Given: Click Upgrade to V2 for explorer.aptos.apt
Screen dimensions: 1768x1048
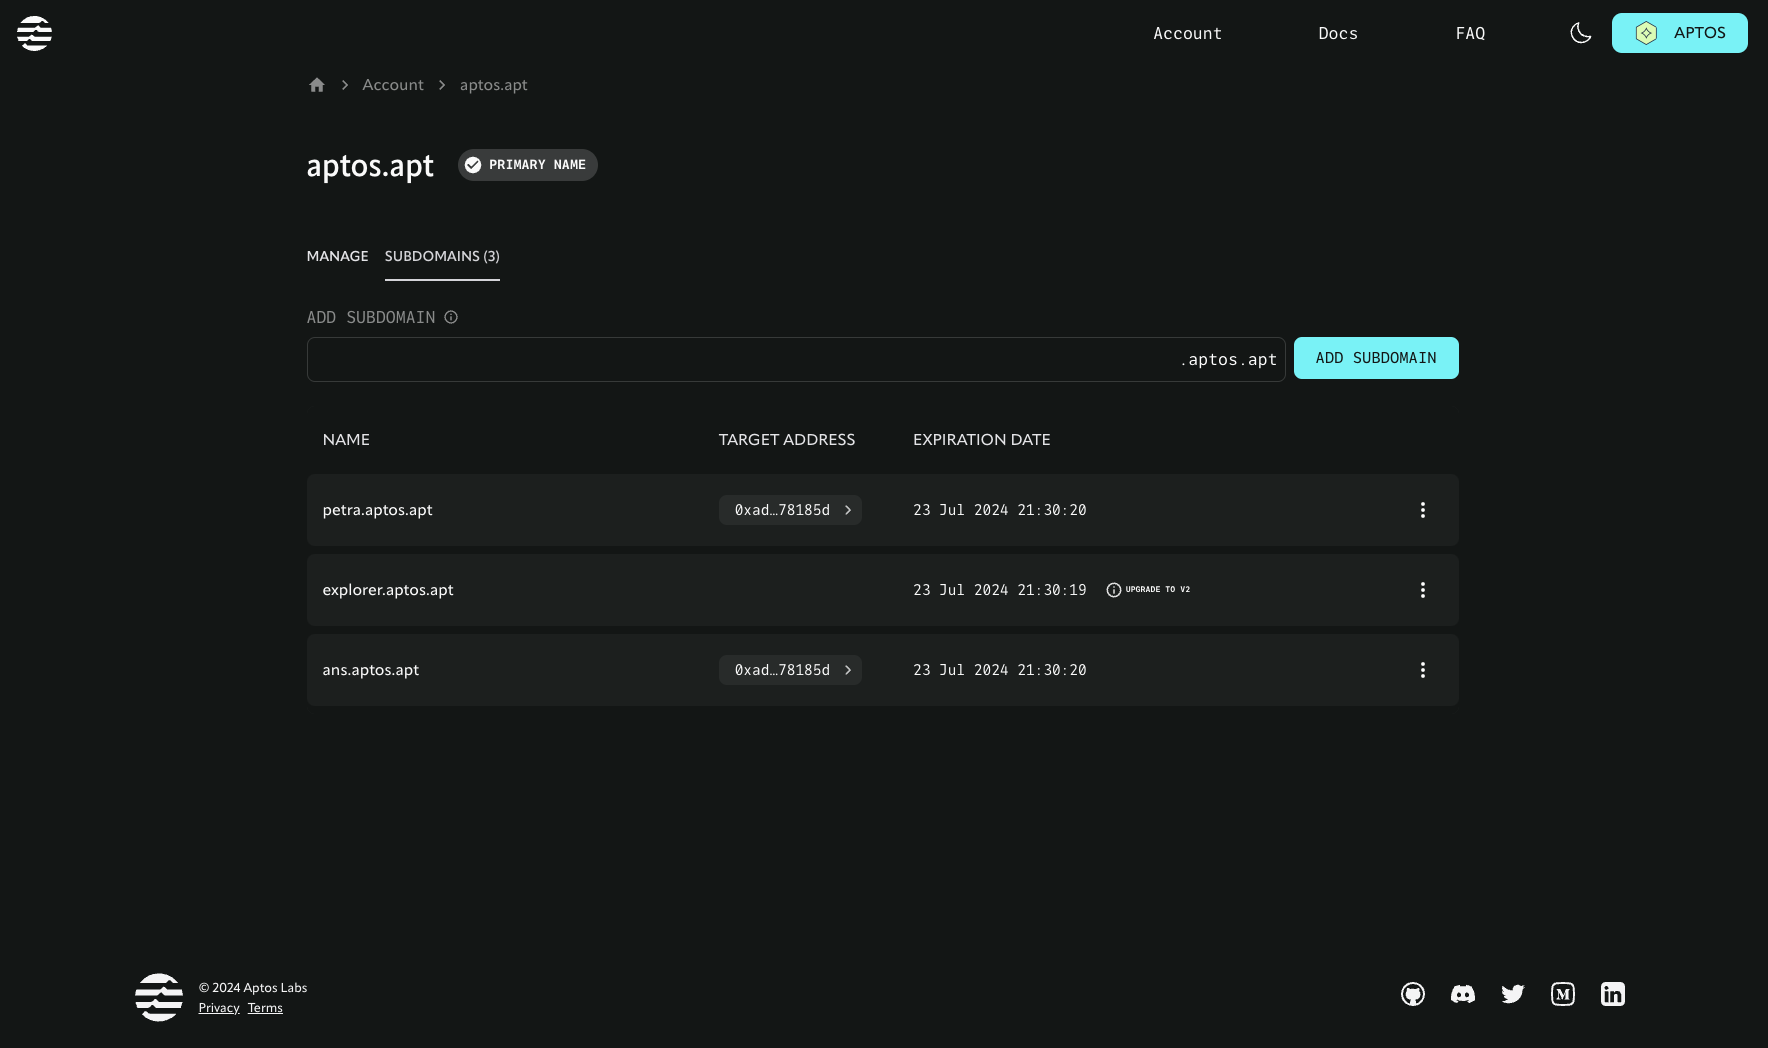Looking at the screenshot, I should pyautogui.click(x=1149, y=590).
